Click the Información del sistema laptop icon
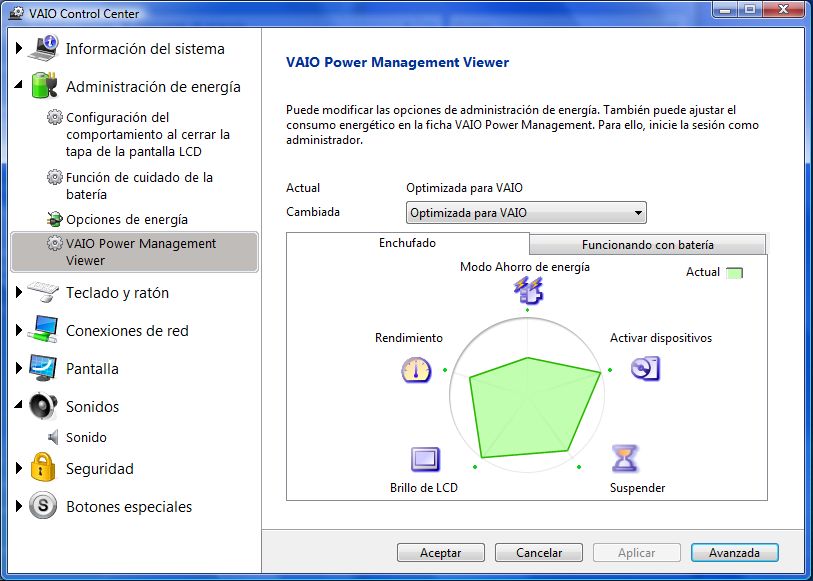The image size is (813, 581). [44, 48]
